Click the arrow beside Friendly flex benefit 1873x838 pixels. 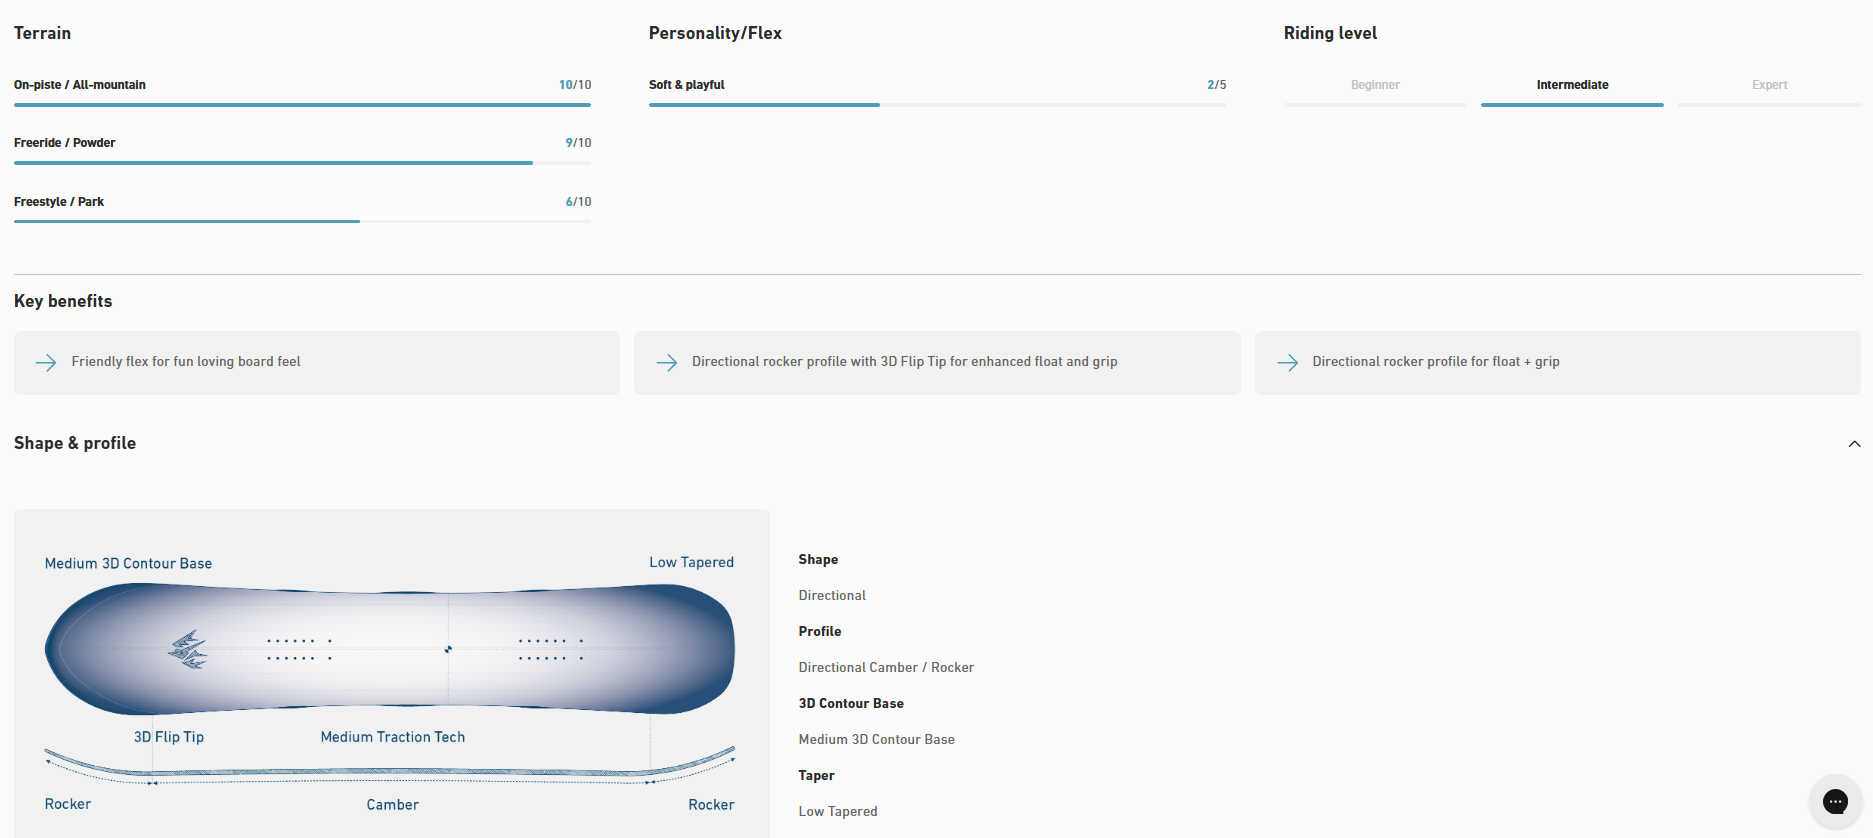(x=46, y=362)
